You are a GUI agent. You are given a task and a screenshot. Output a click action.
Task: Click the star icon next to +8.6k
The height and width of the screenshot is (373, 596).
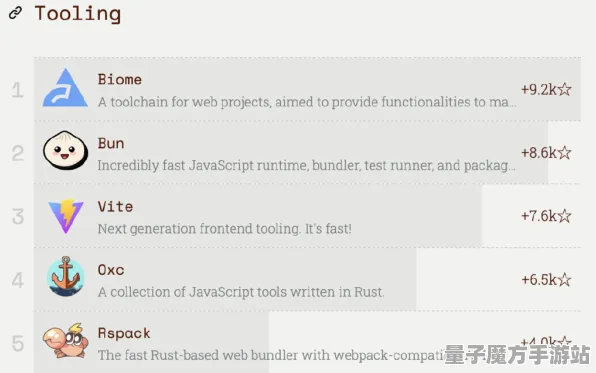click(565, 153)
